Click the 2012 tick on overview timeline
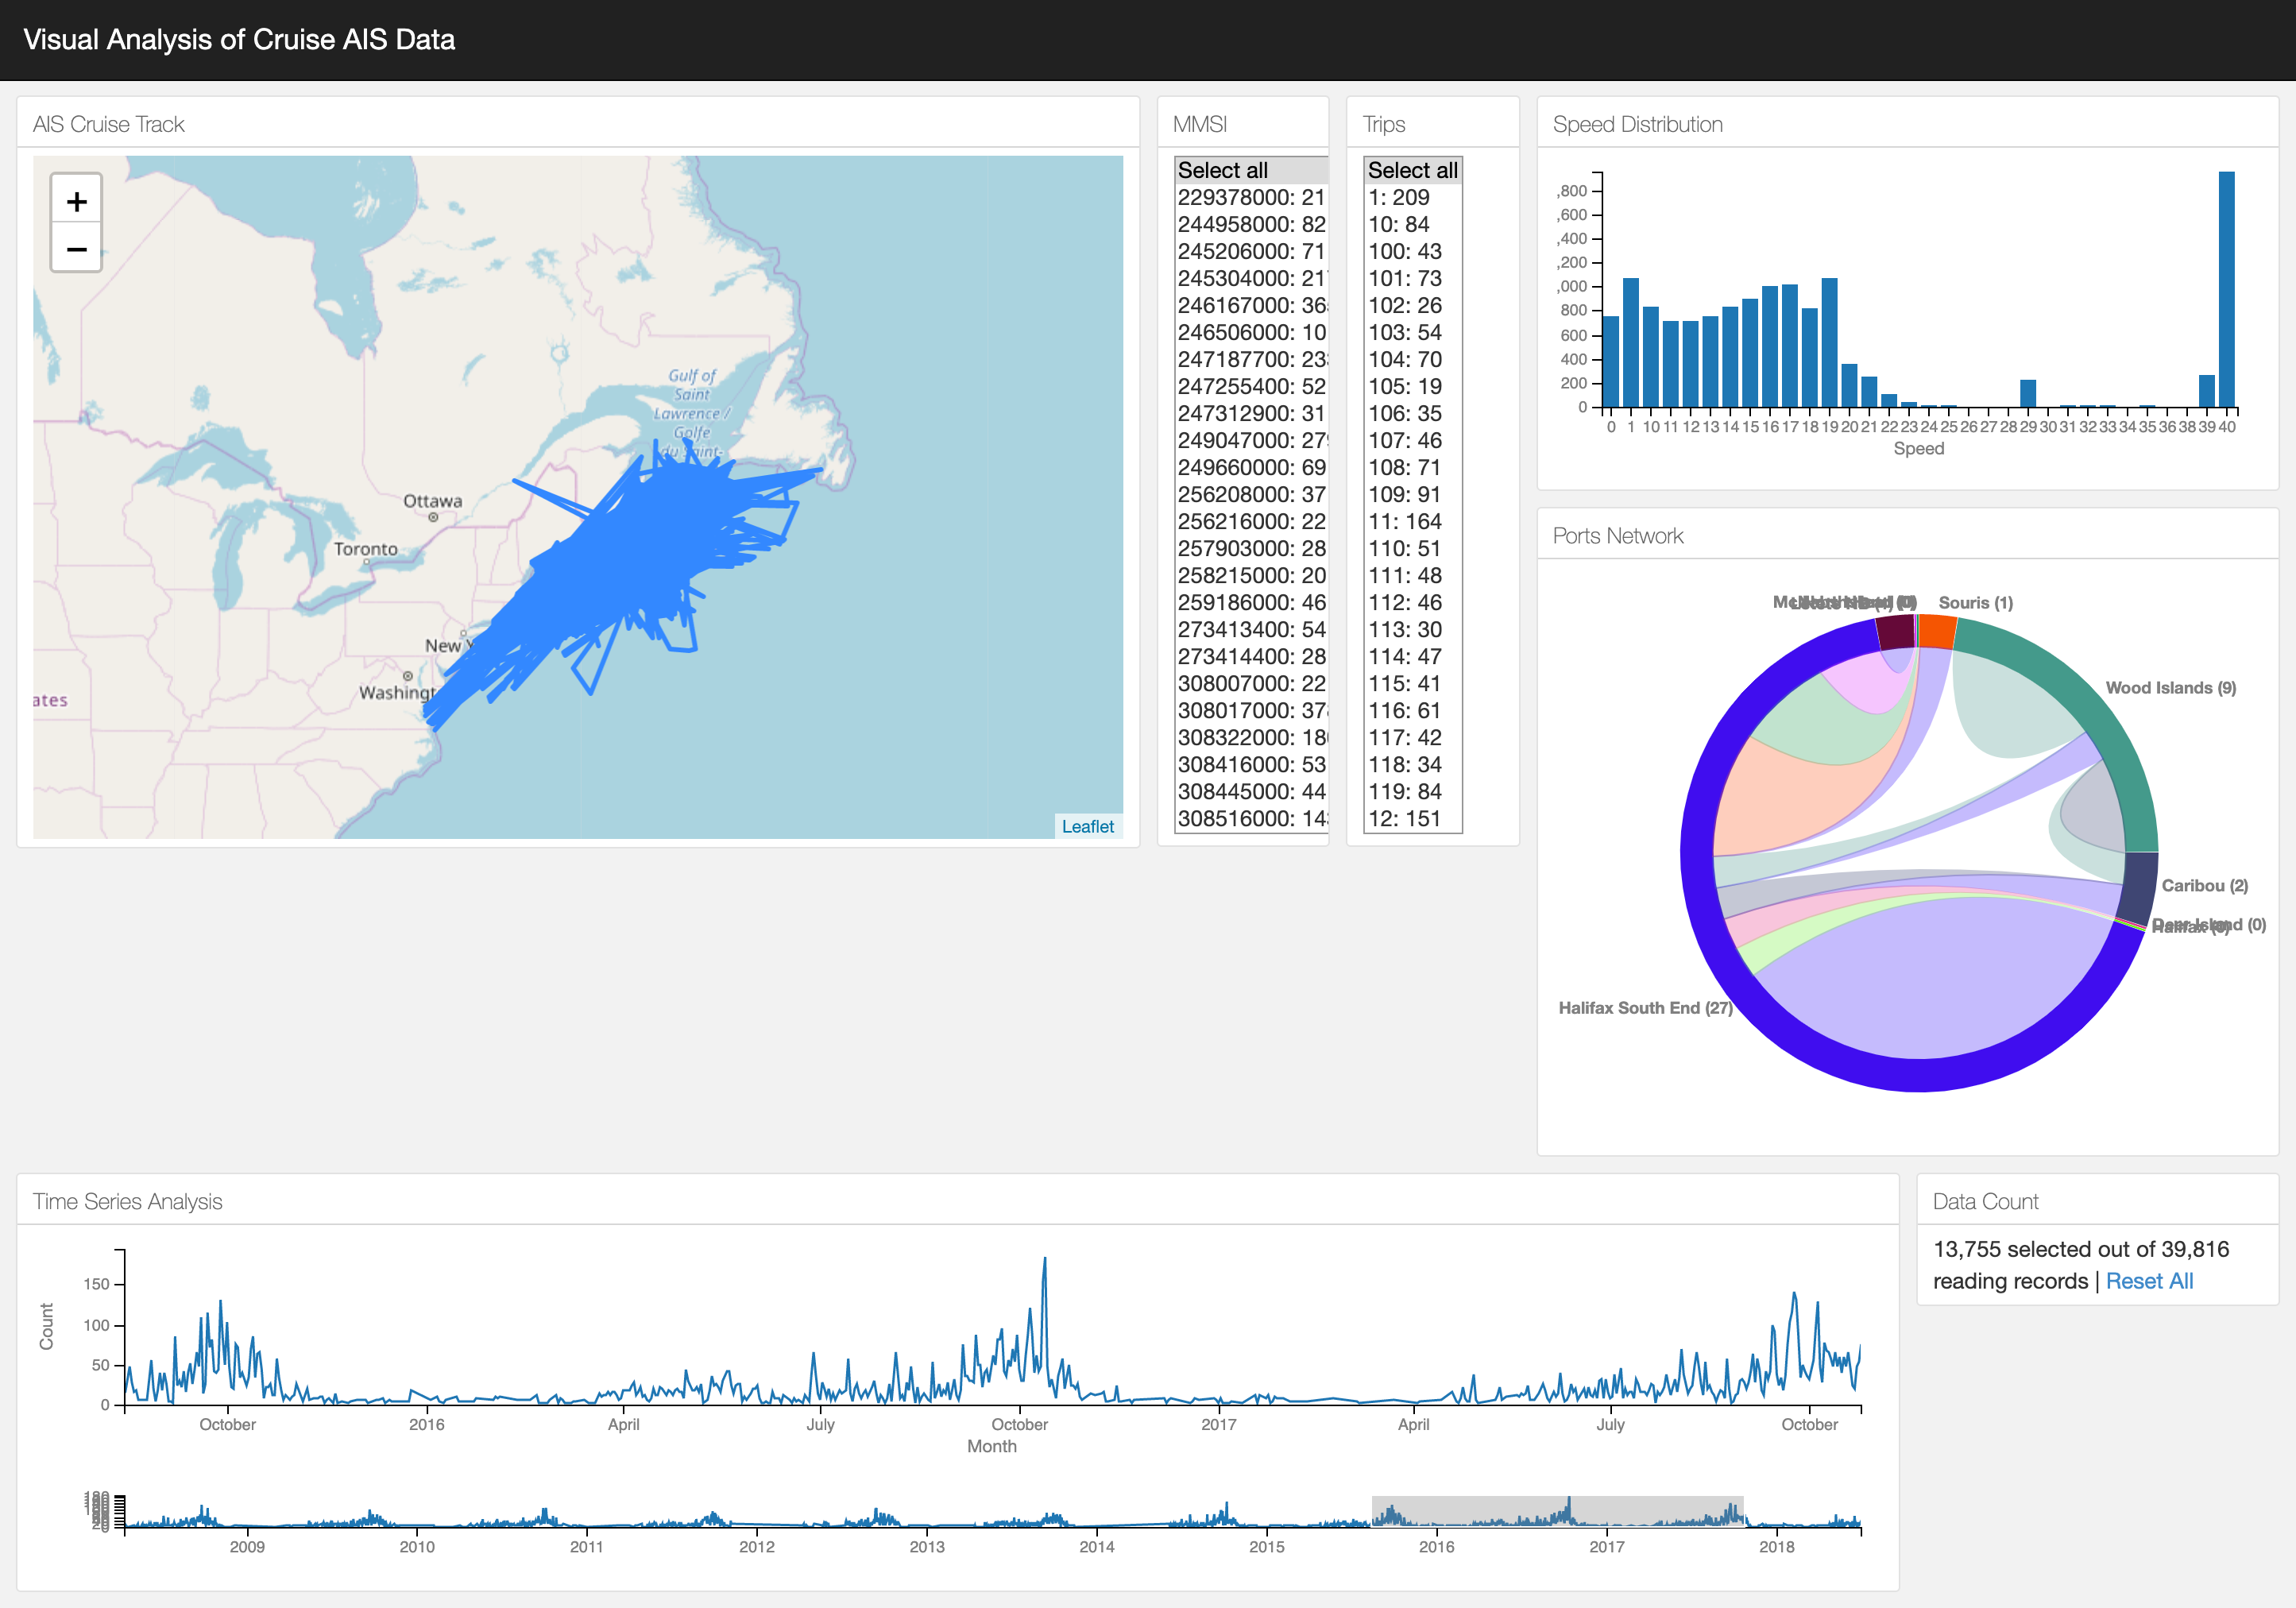The height and width of the screenshot is (1608, 2296). [x=757, y=1546]
